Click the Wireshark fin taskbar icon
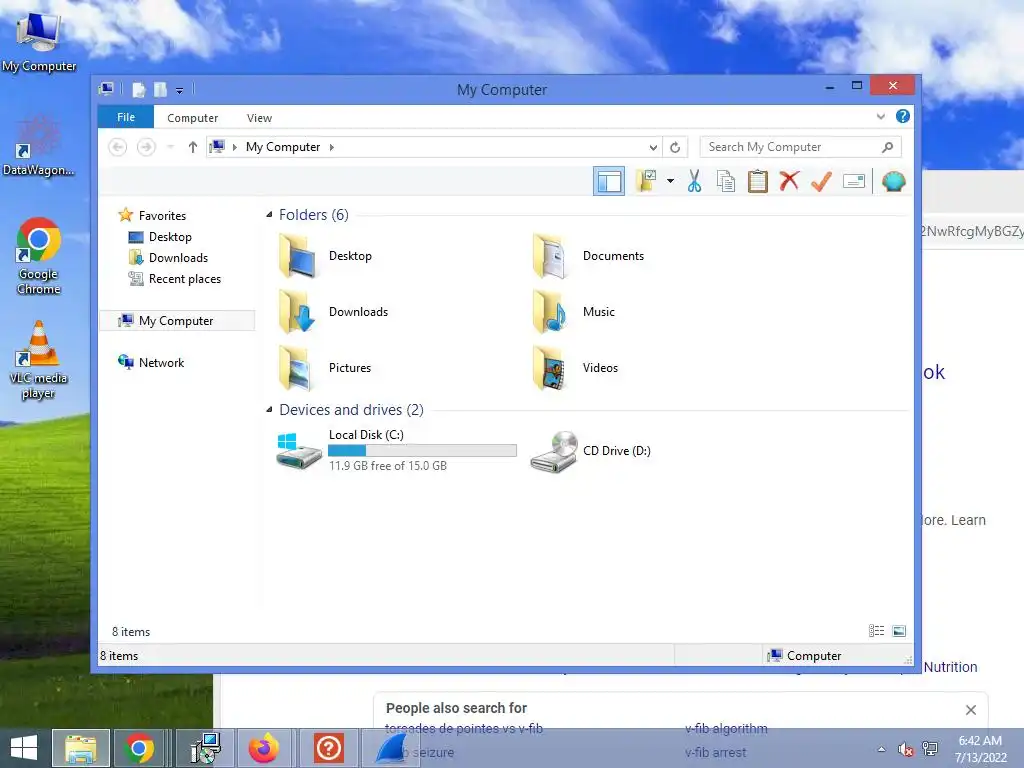This screenshot has width=1024, height=768. (x=392, y=748)
